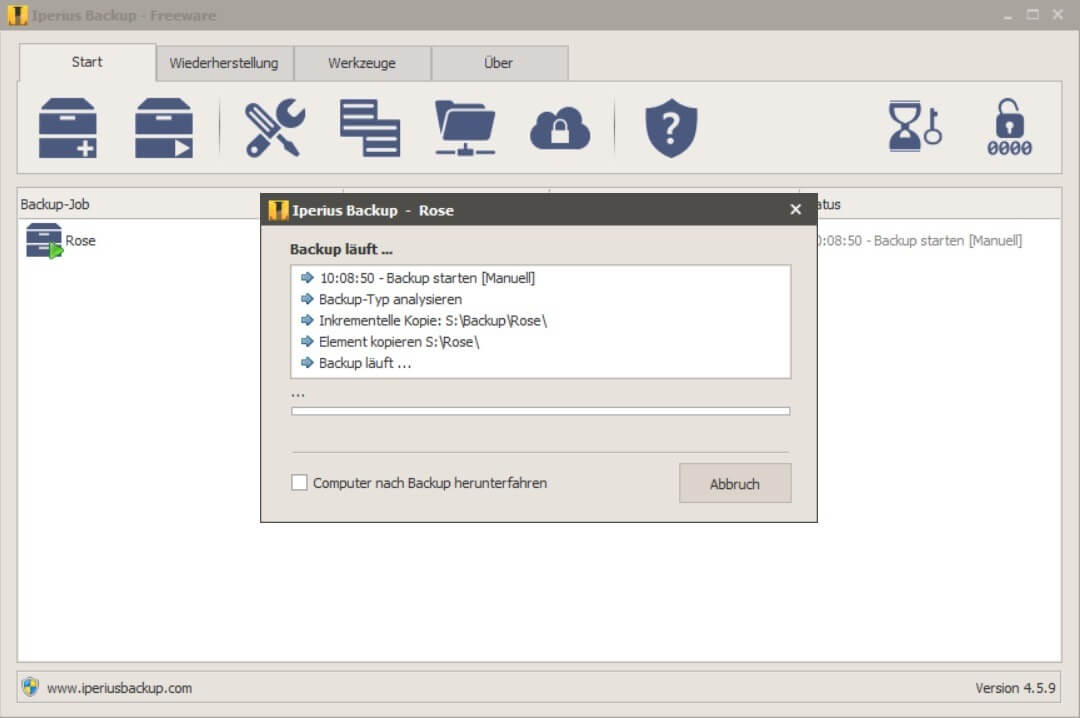The height and width of the screenshot is (718, 1080).
Task: Click Iperius logo in main title bar
Action: click(x=18, y=15)
